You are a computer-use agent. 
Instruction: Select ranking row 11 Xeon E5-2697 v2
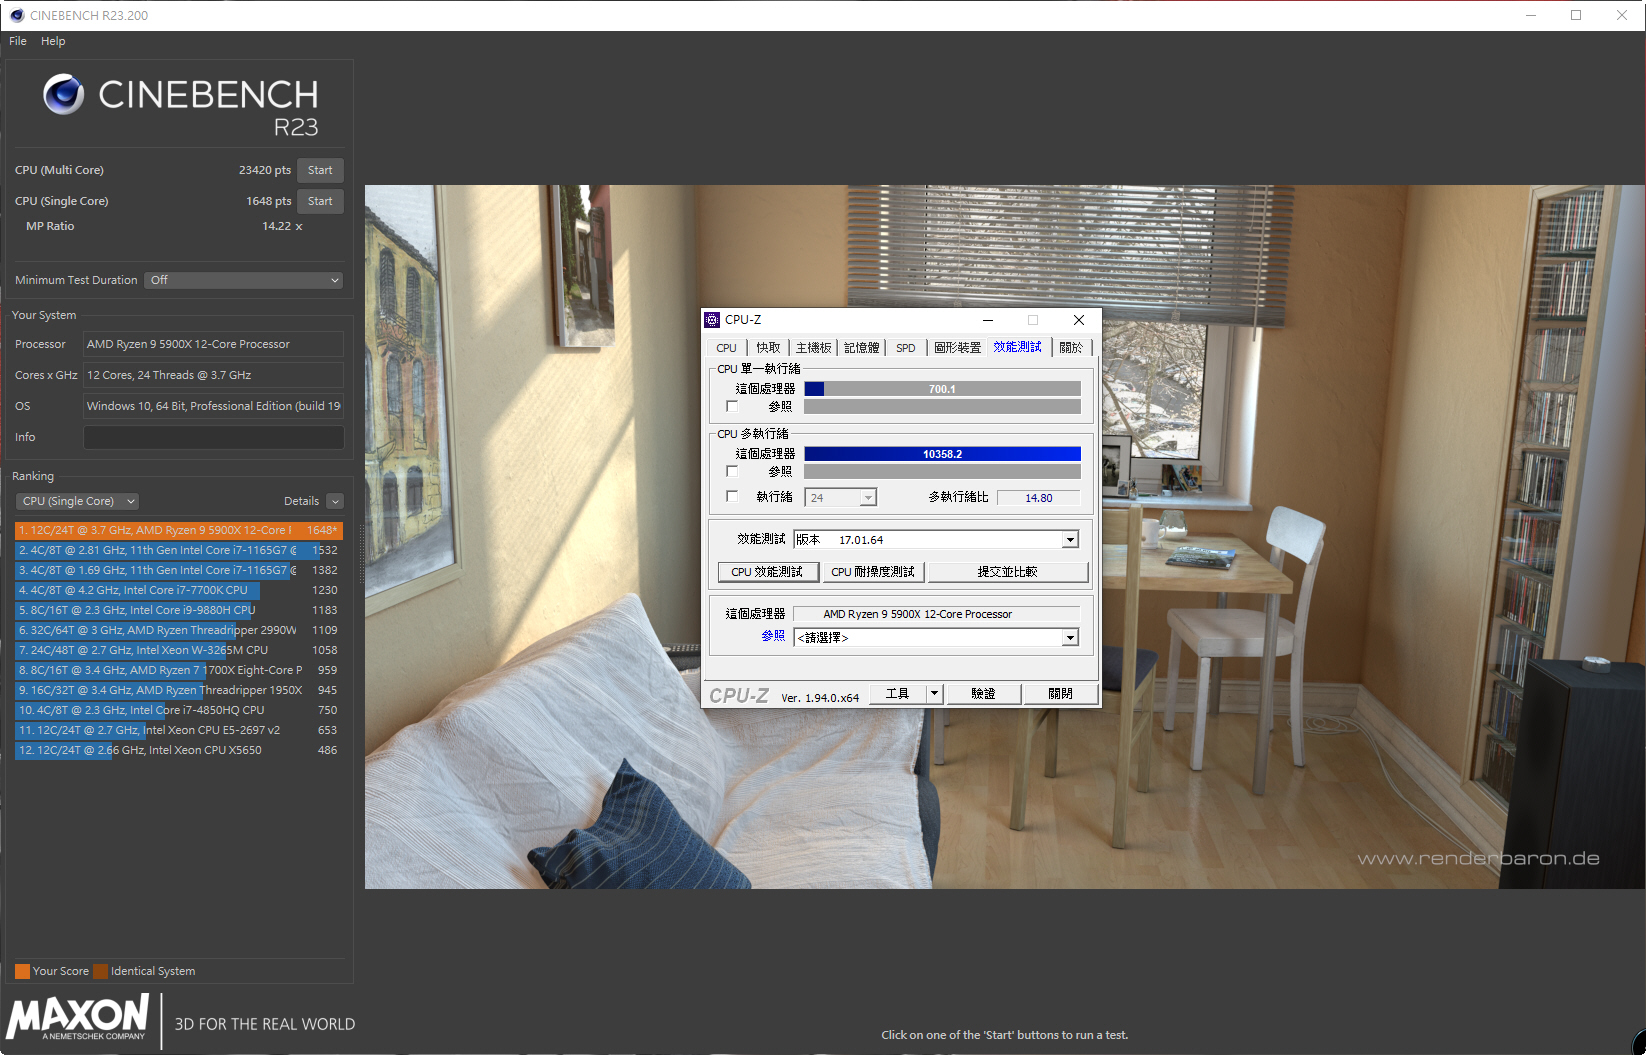[x=179, y=730]
